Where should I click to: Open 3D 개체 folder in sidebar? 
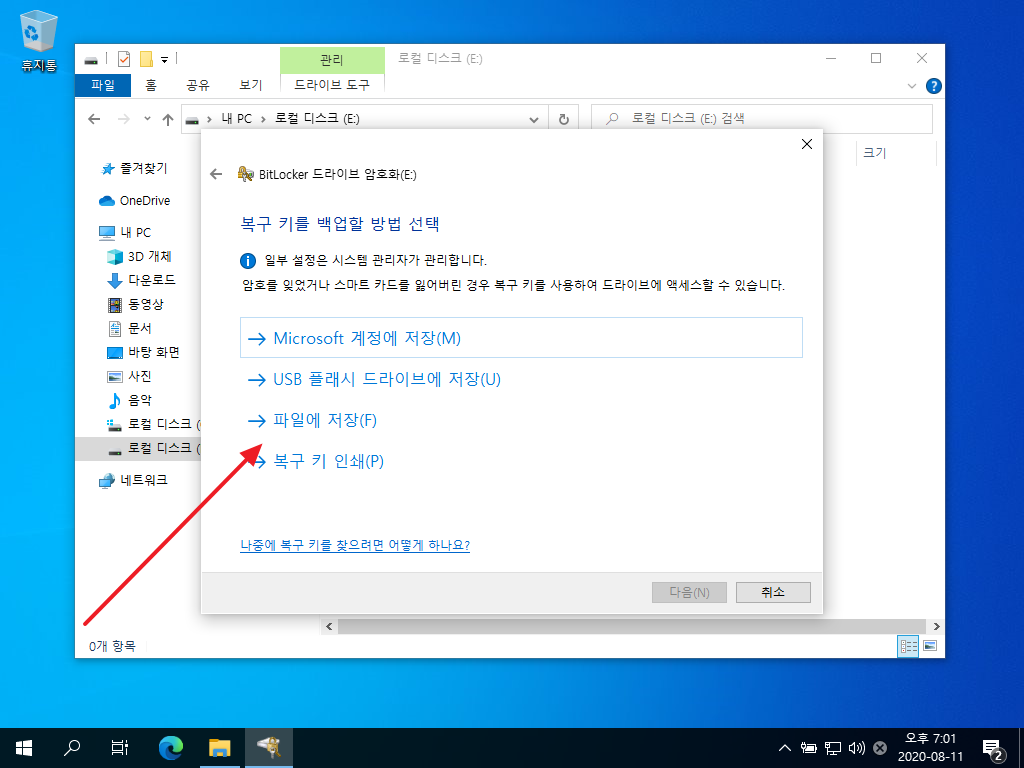tap(138, 257)
